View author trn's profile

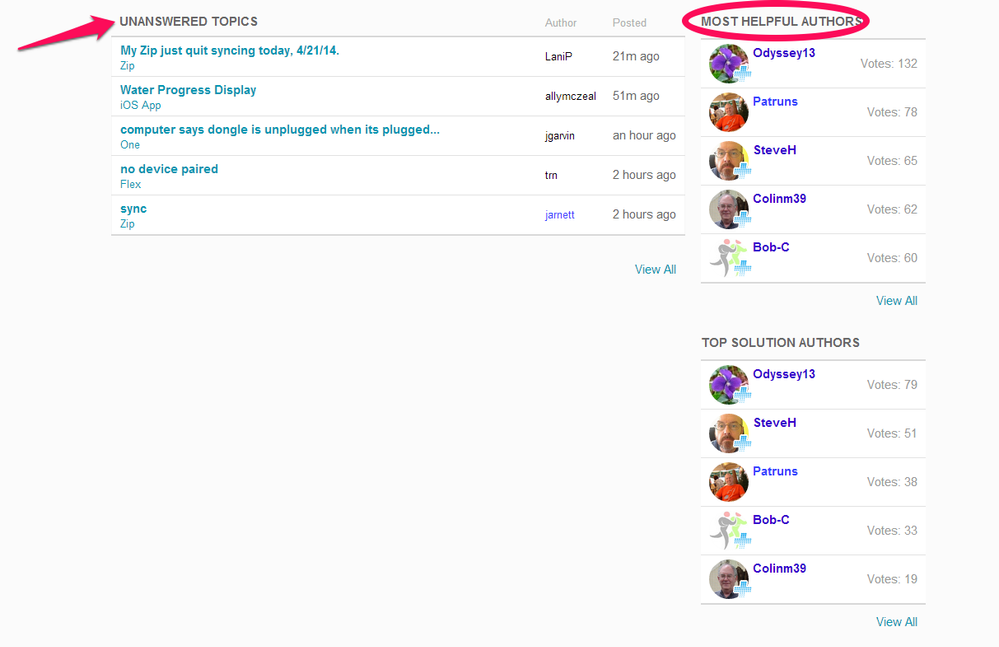pos(551,175)
